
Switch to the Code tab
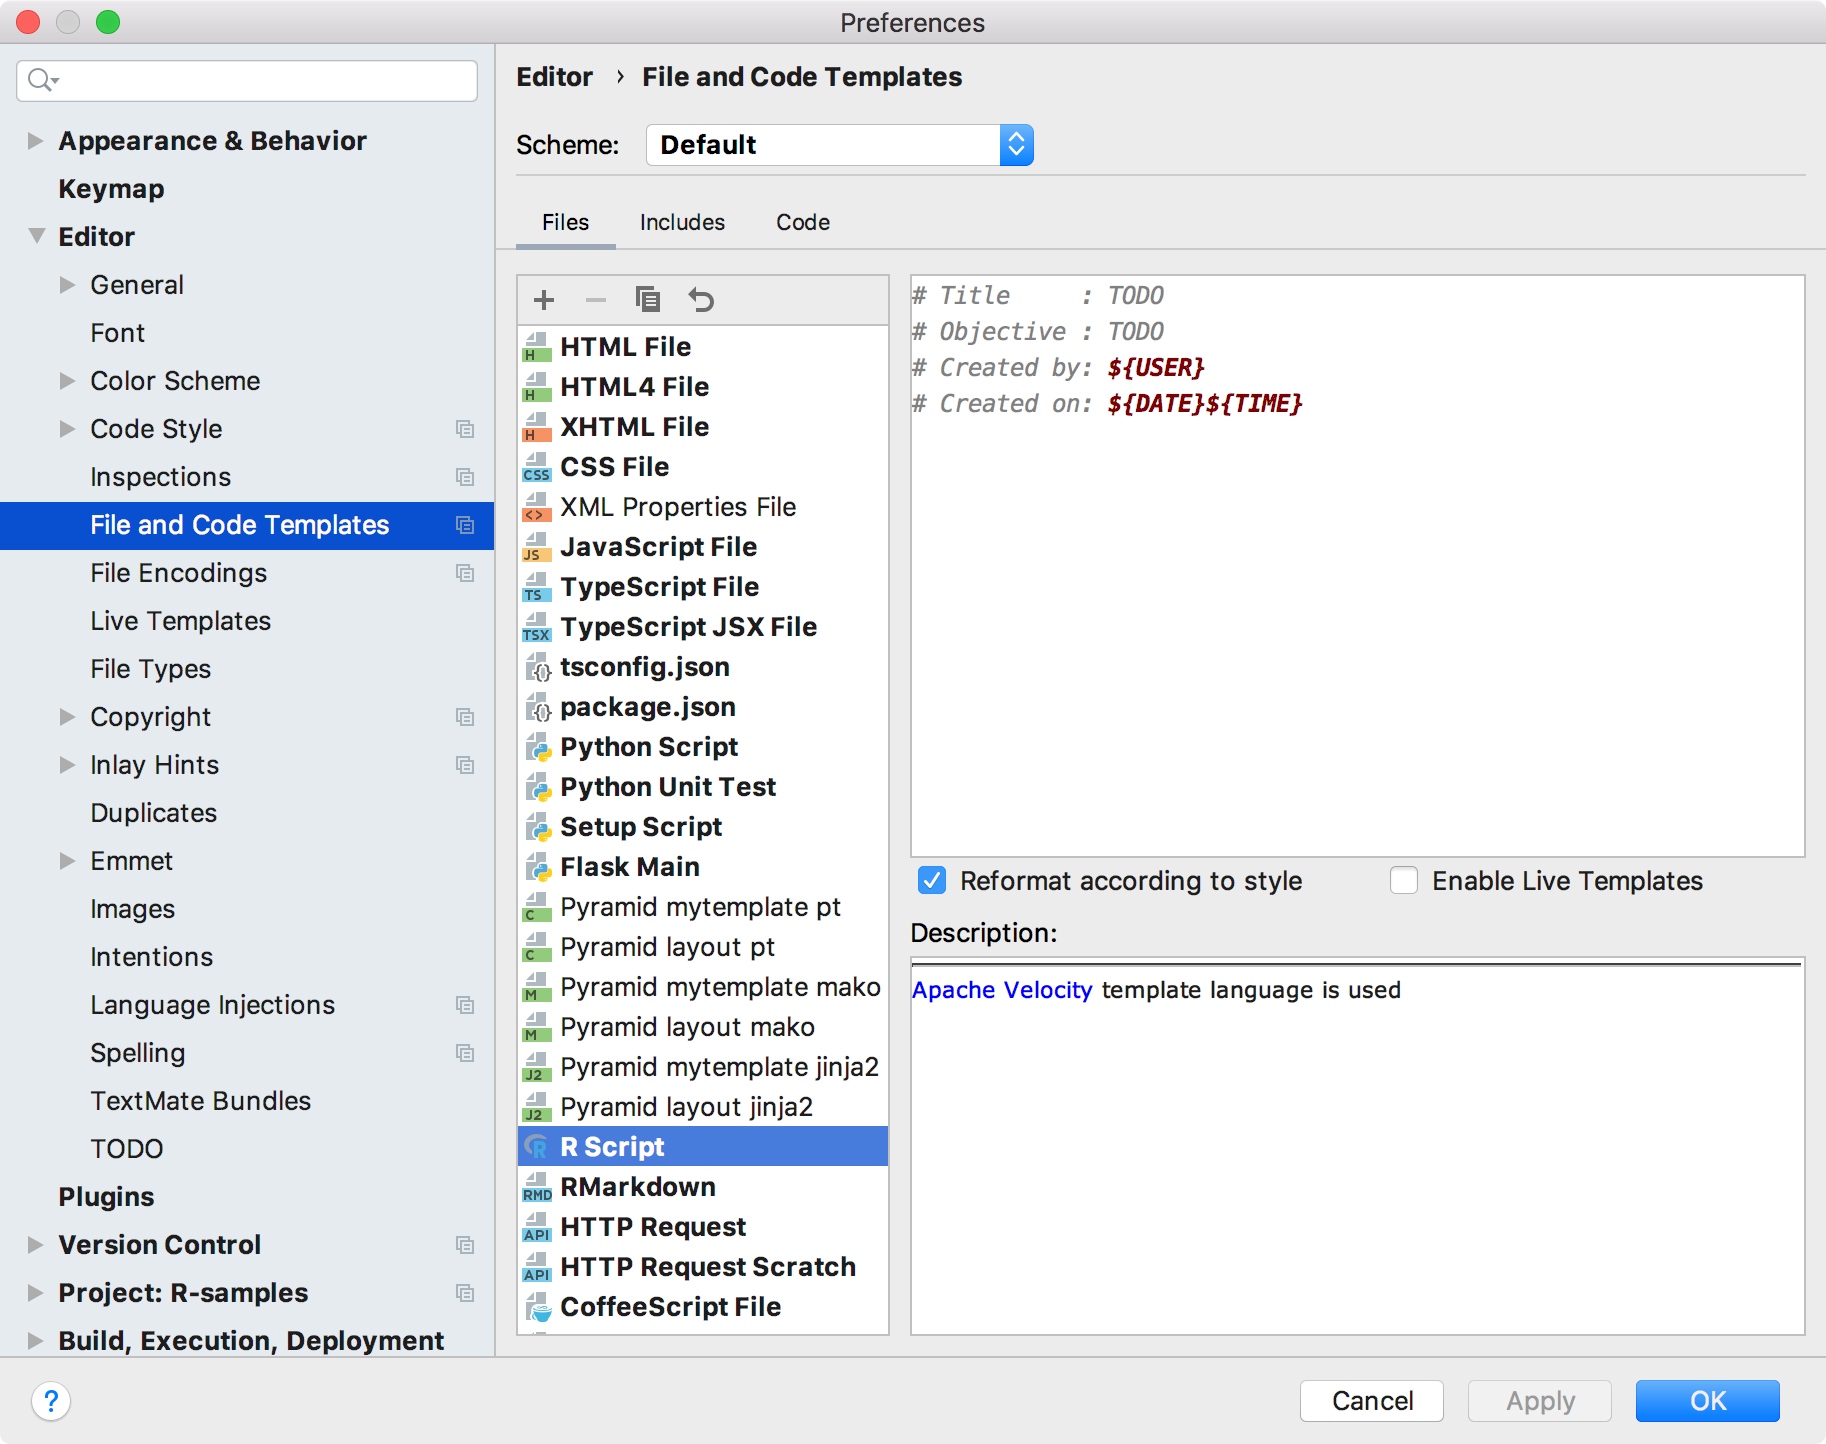coord(802,222)
